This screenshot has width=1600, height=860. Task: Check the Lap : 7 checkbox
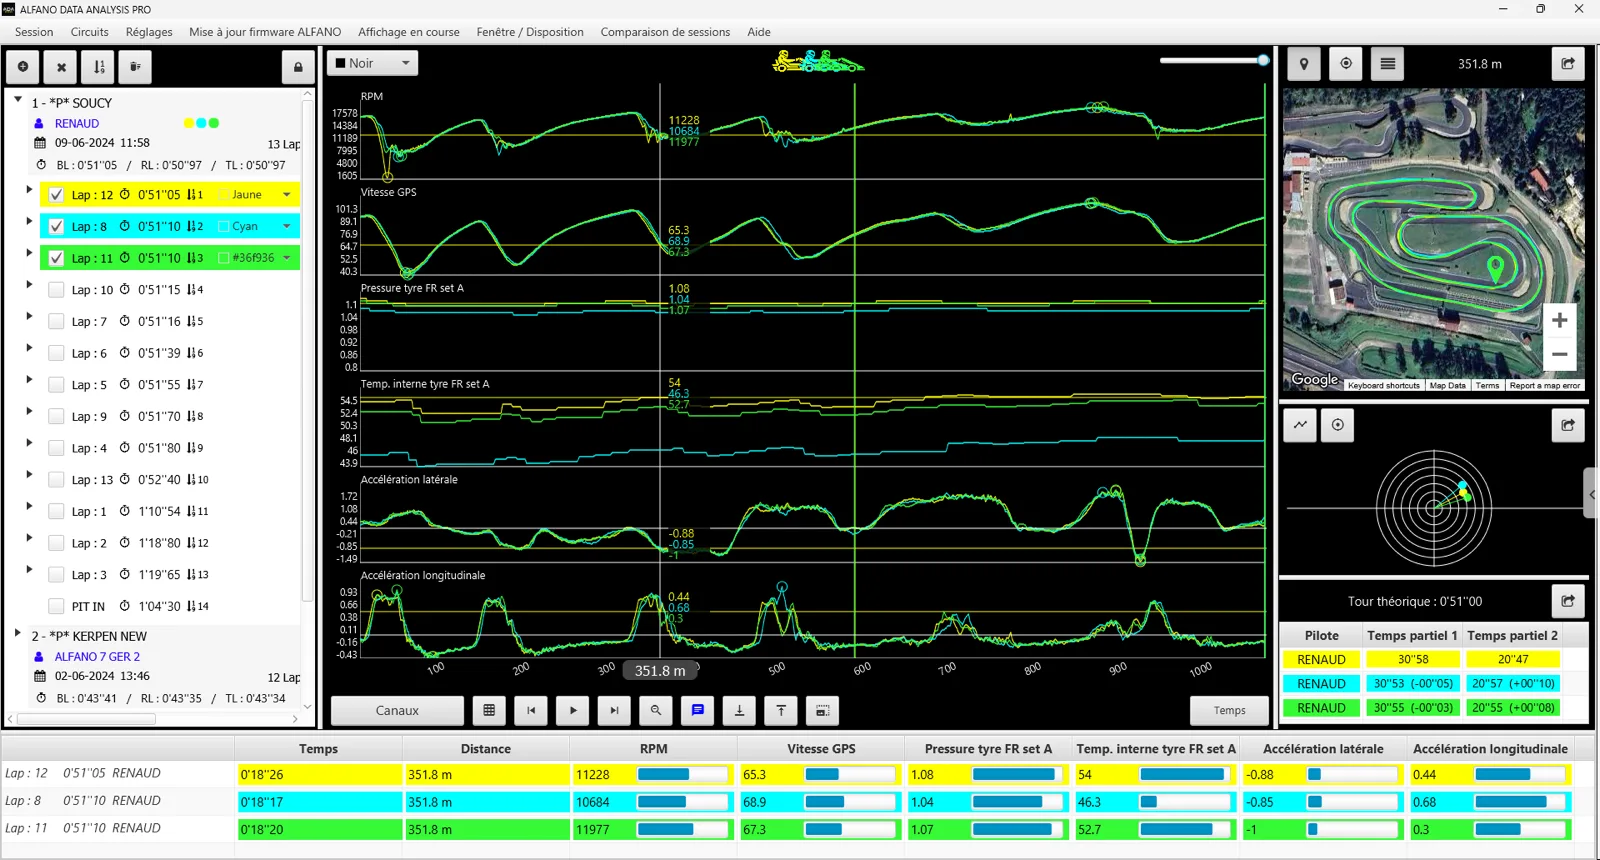pos(56,321)
